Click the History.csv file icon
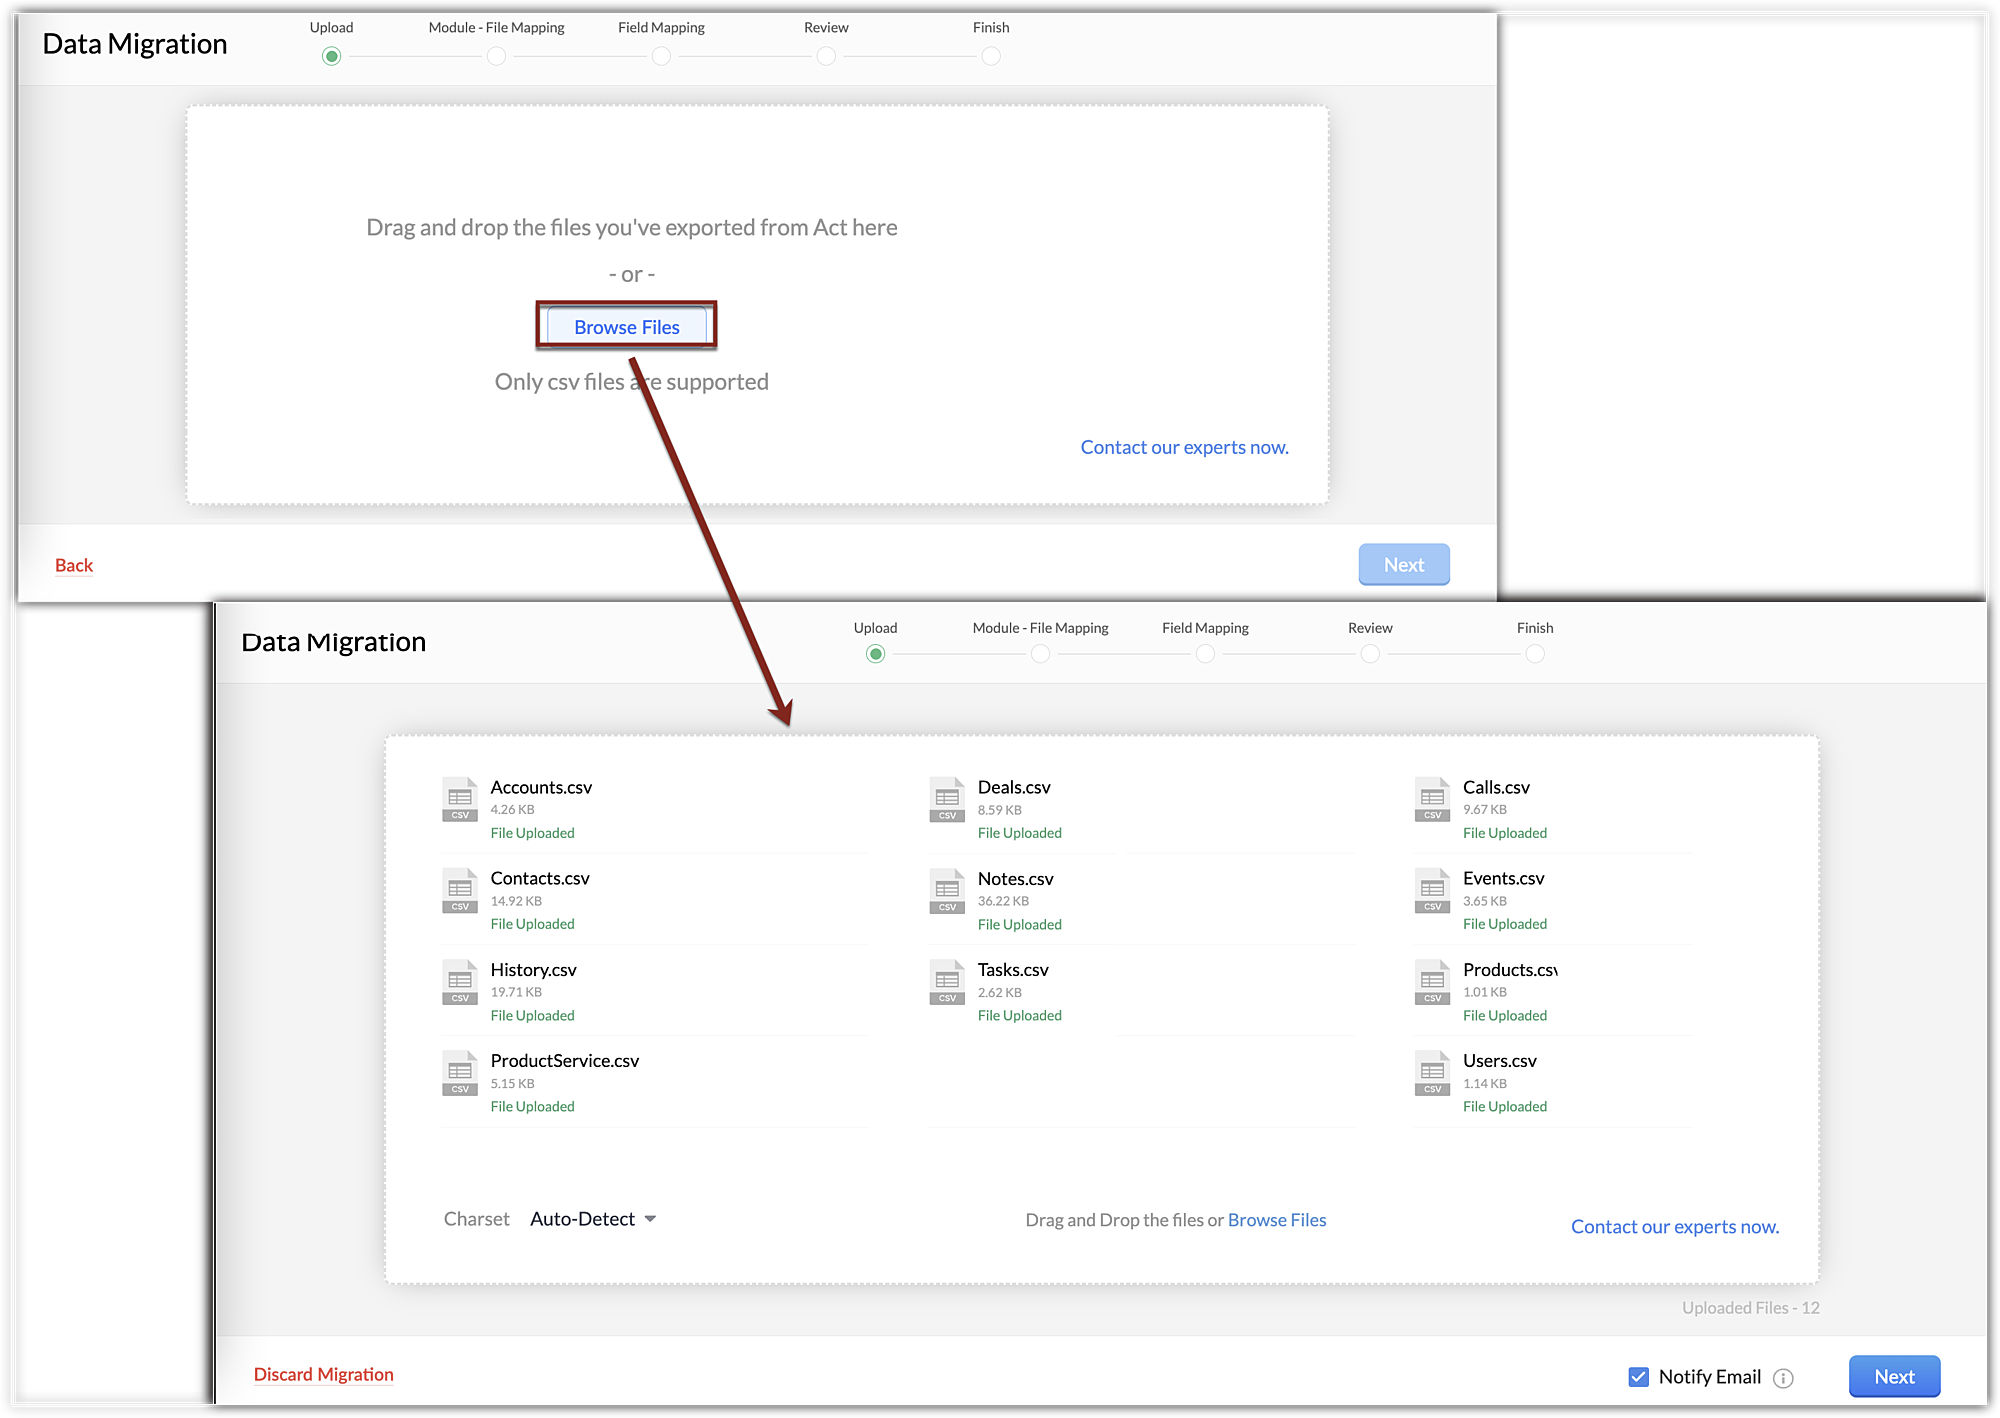 point(460,982)
